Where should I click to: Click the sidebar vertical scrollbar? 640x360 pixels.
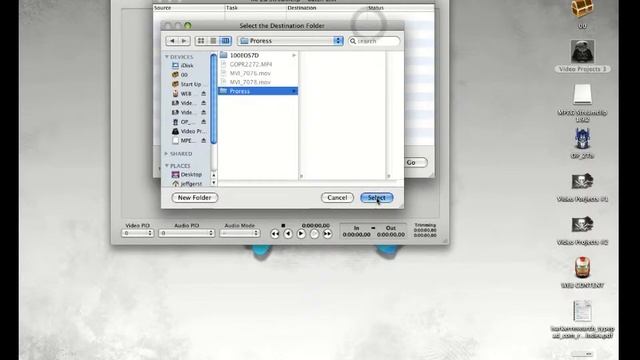click(213, 98)
